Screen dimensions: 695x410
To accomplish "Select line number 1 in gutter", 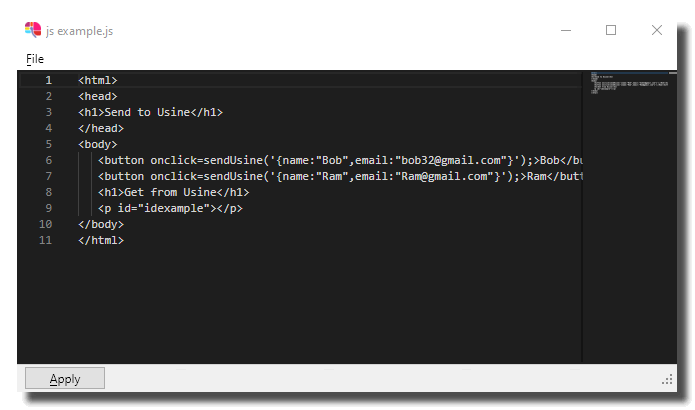I will (x=48, y=80).
